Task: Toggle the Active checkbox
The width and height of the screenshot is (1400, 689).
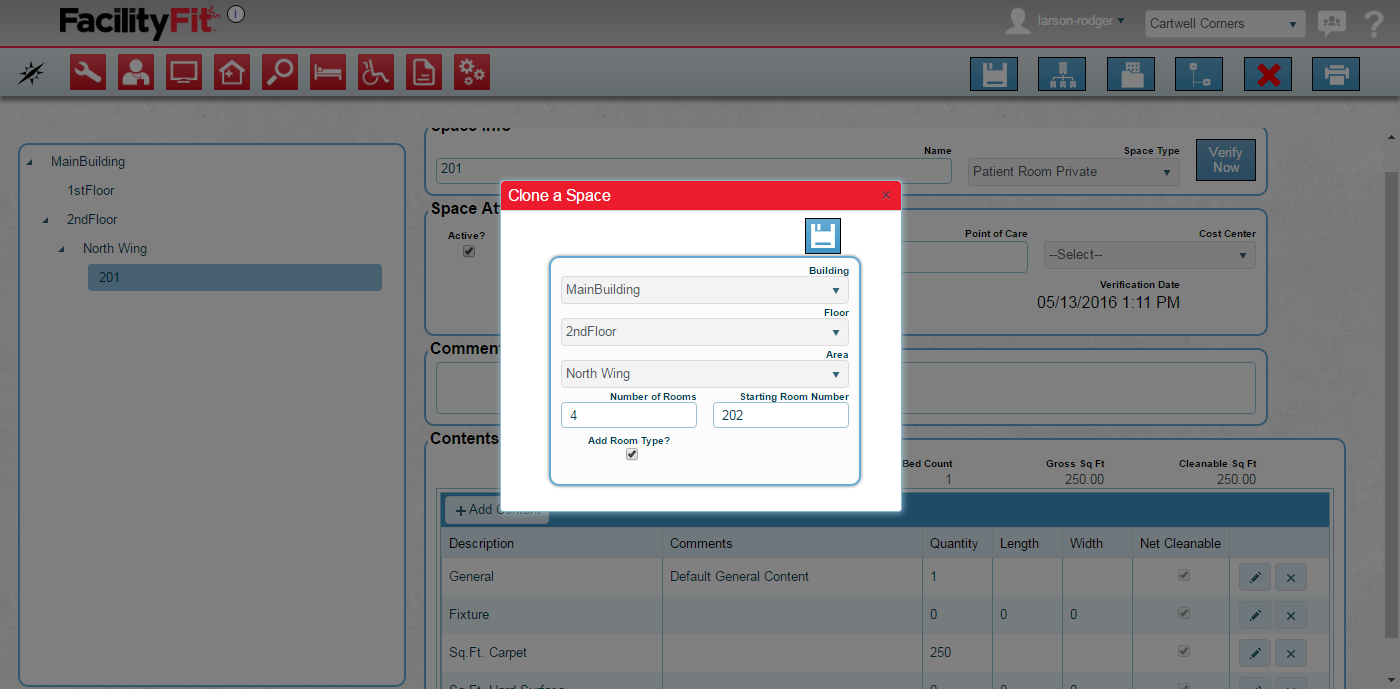Action: coord(468,251)
